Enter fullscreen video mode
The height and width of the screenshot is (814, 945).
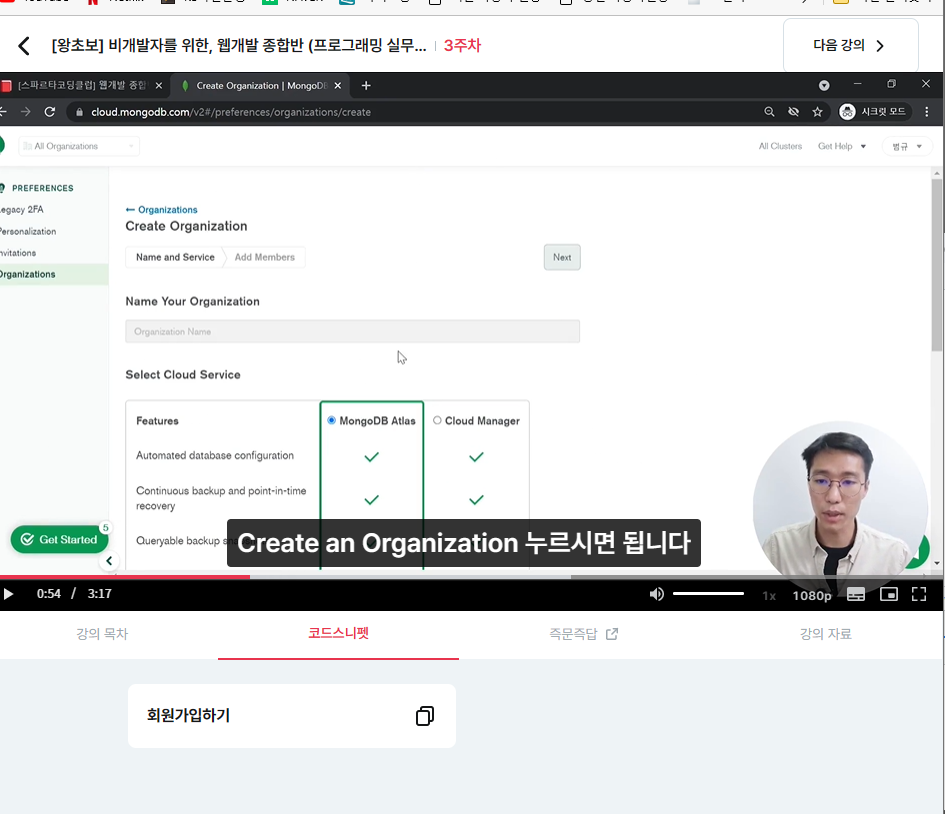click(918, 595)
